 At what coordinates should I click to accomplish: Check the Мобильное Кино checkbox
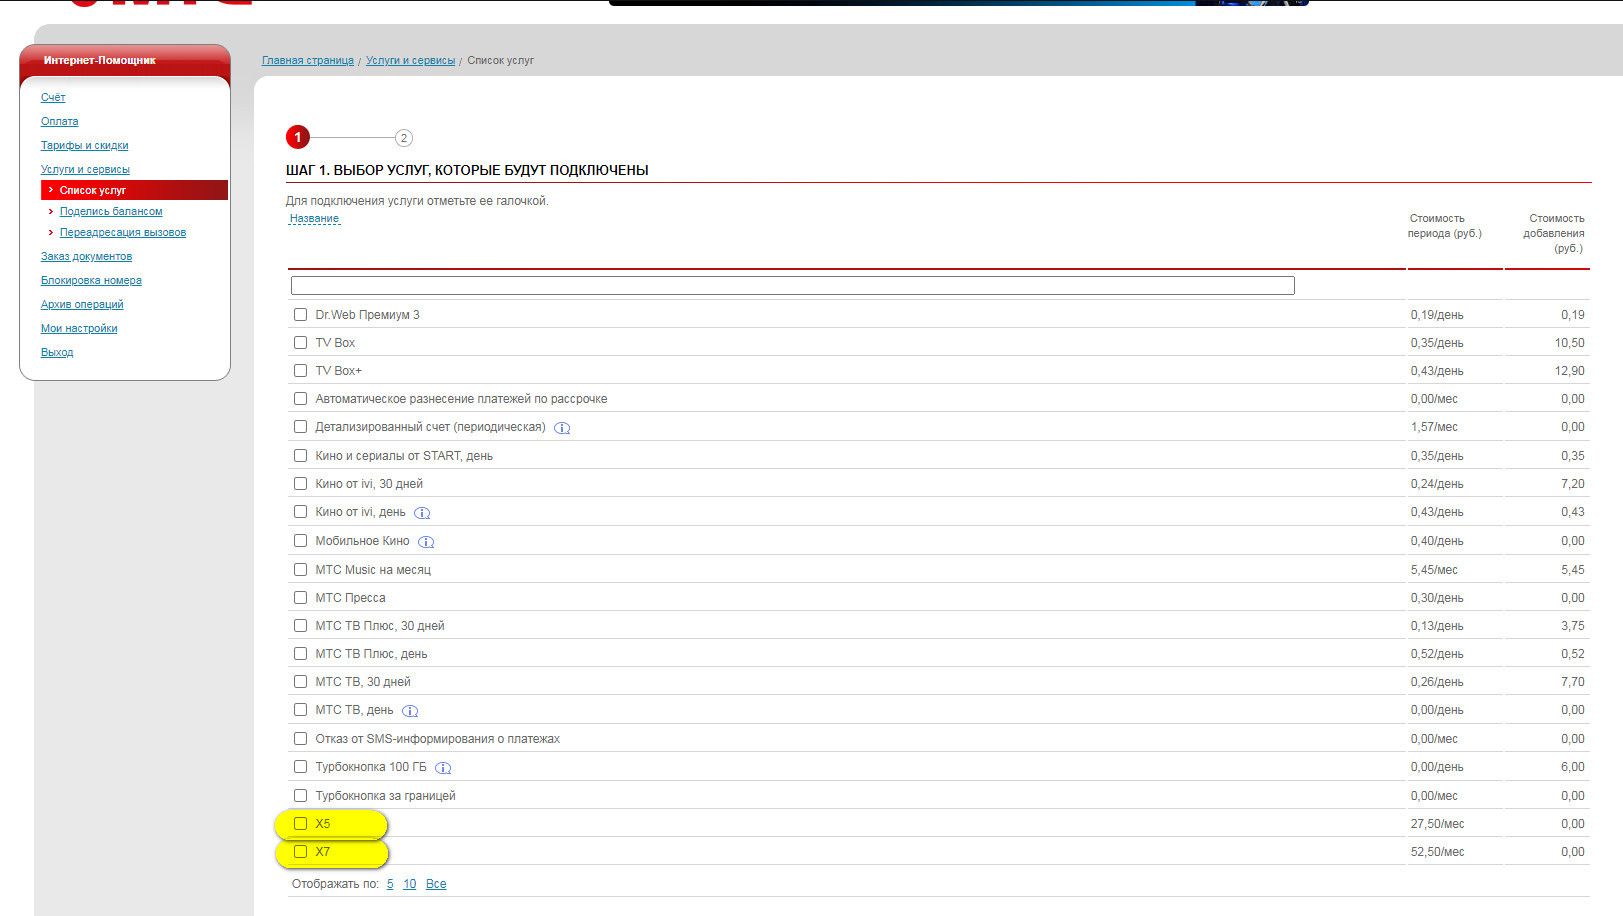coord(300,540)
